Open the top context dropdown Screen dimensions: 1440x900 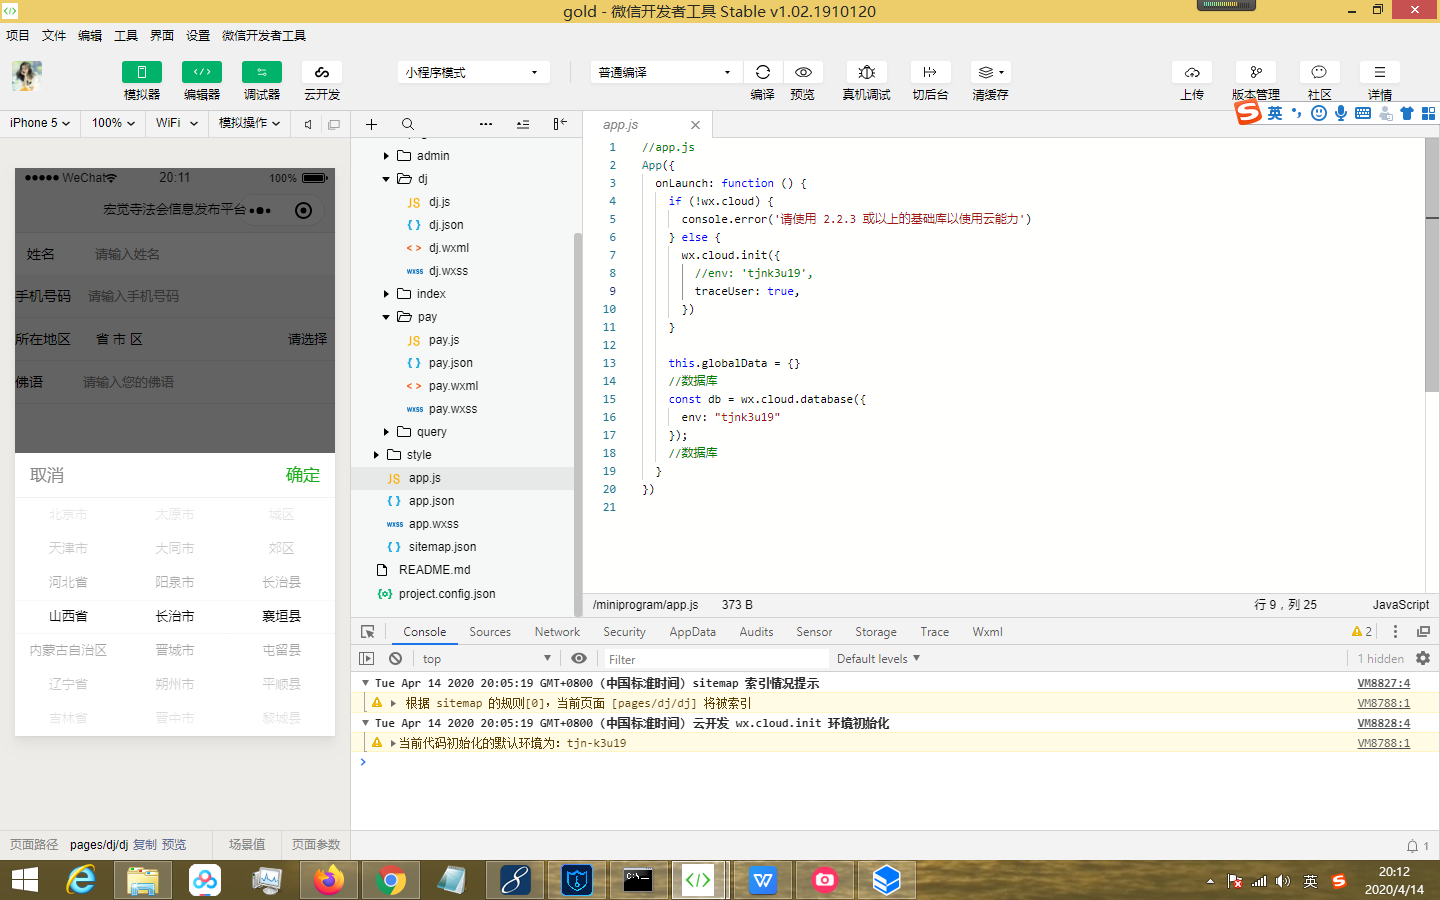(x=487, y=659)
